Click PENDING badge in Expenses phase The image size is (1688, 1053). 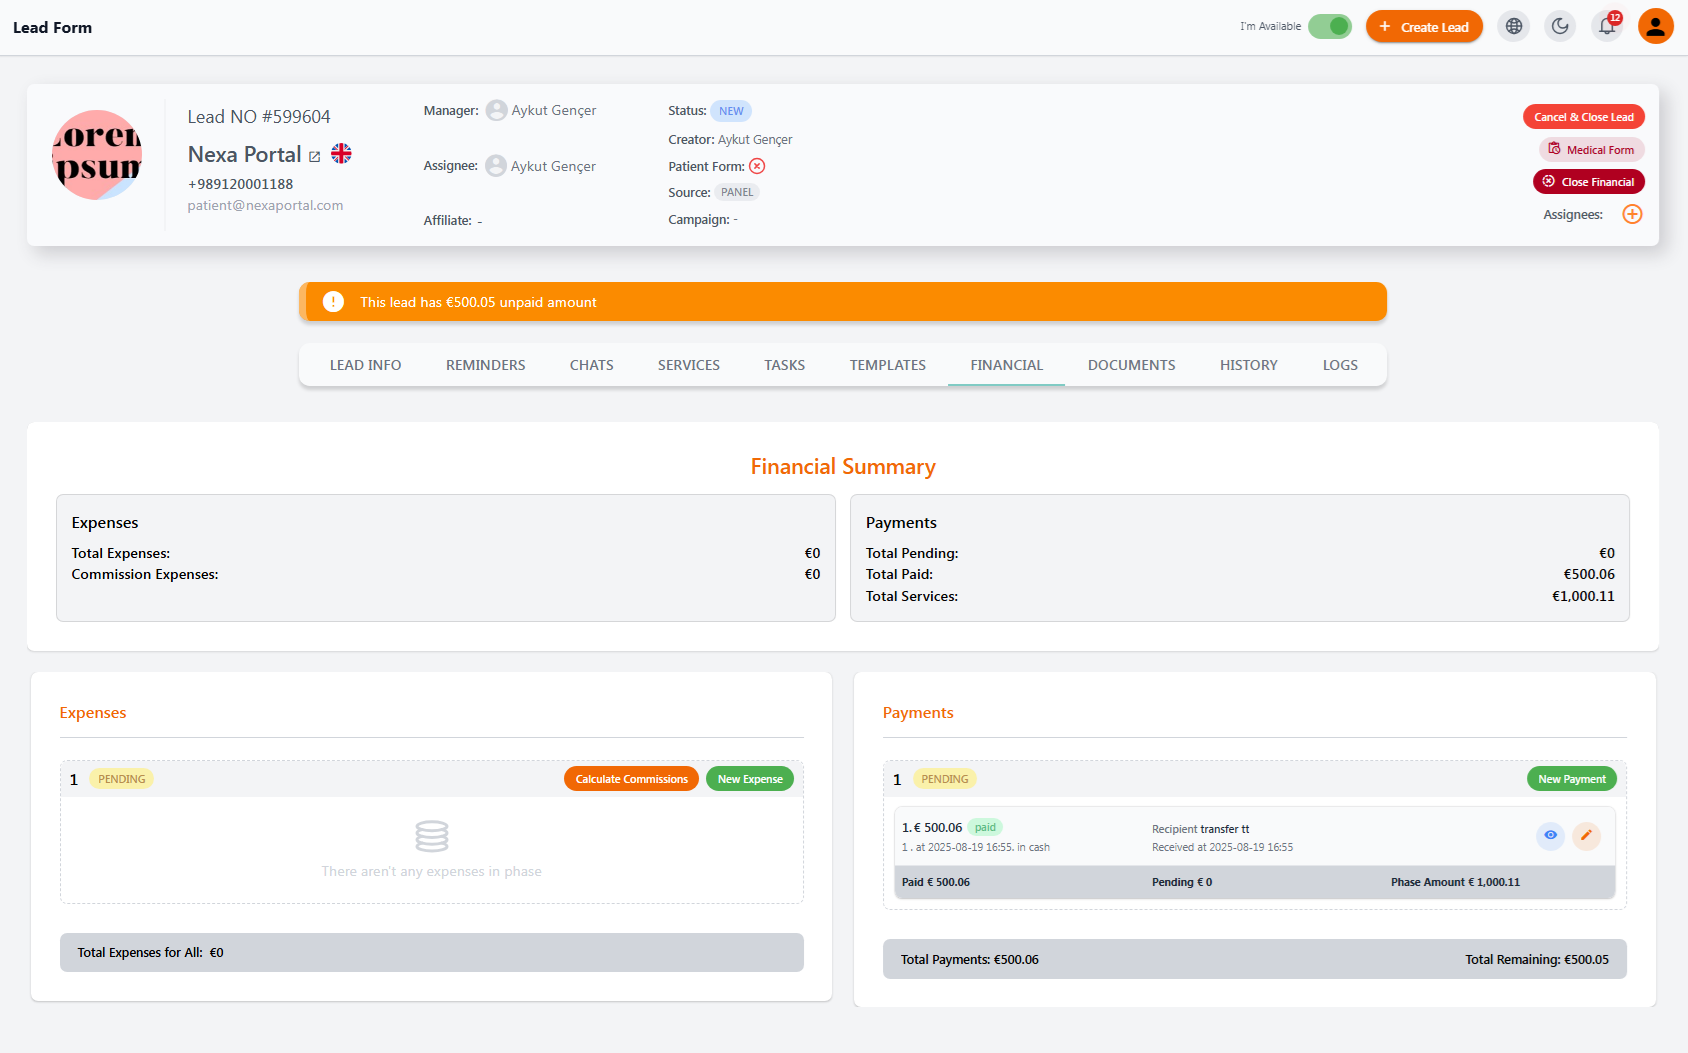(122, 779)
